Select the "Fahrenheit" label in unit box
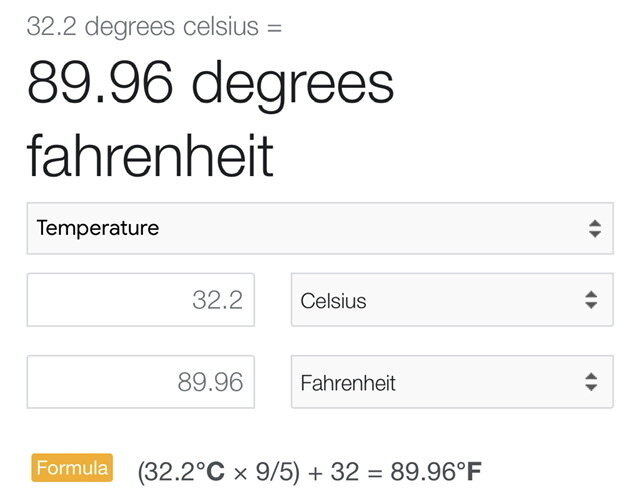The image size is (640, 504). [348, 382]
